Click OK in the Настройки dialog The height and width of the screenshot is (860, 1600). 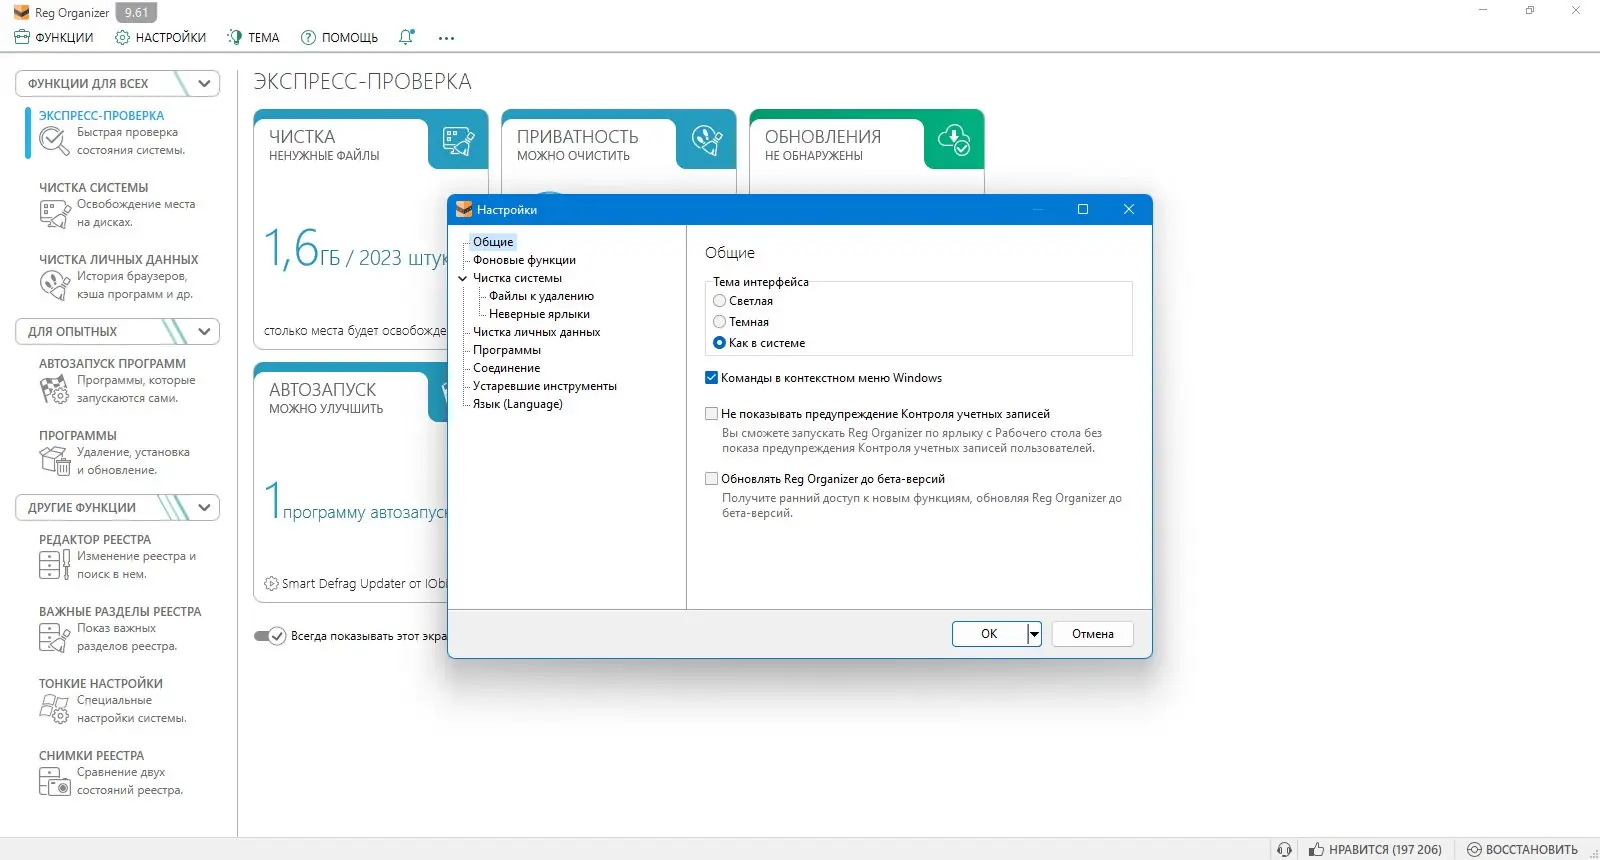coord(989,634)
